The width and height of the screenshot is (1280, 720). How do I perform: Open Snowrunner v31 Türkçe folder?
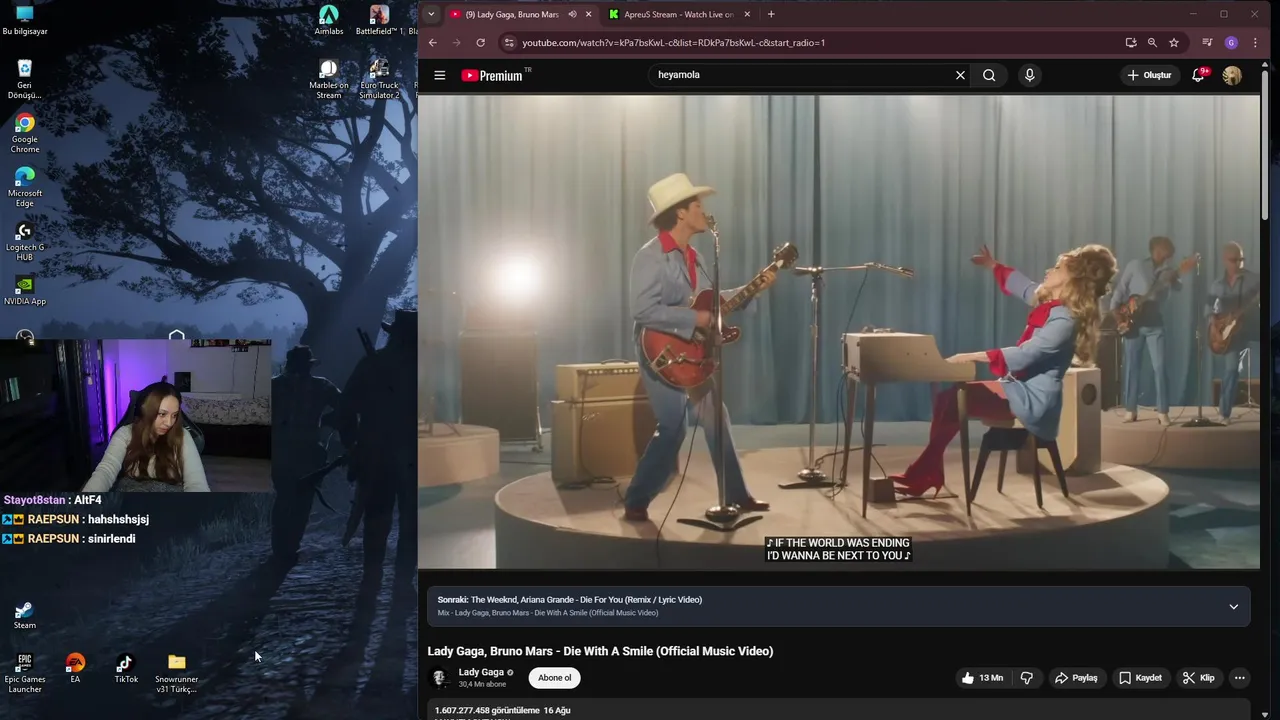[x=177, y=673]
